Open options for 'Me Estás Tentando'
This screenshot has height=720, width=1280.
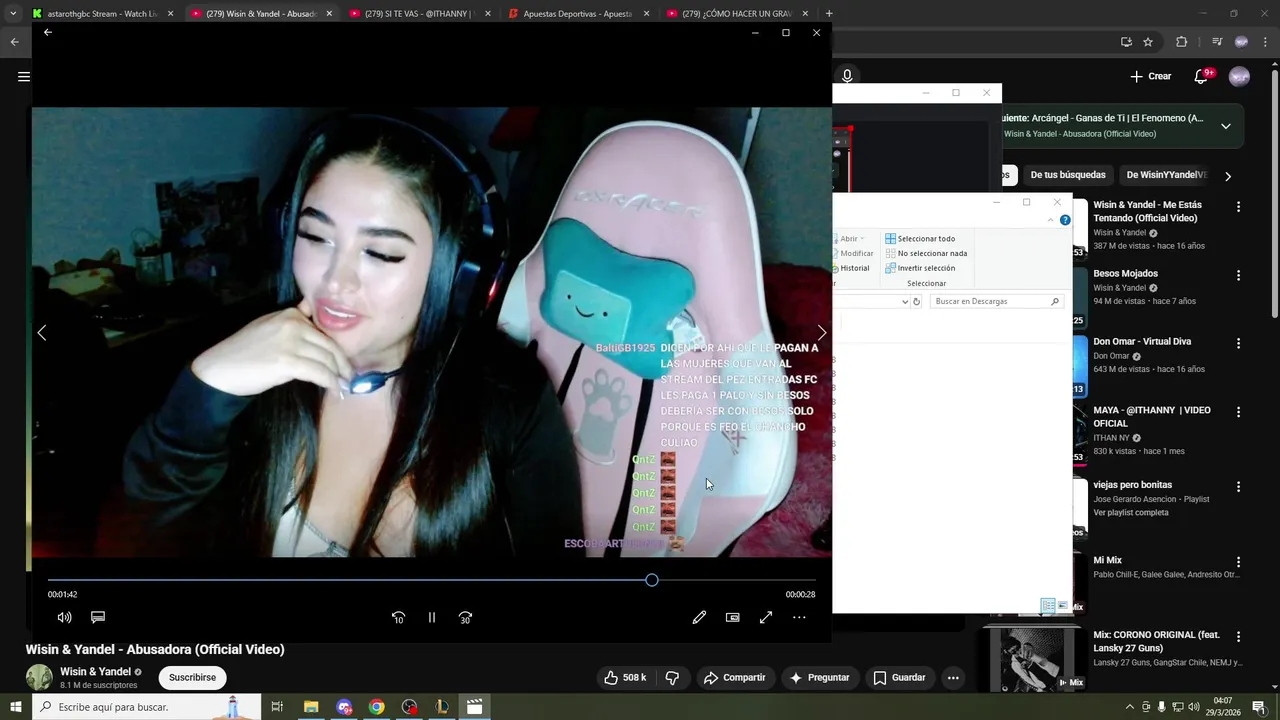coord(1238,207)
